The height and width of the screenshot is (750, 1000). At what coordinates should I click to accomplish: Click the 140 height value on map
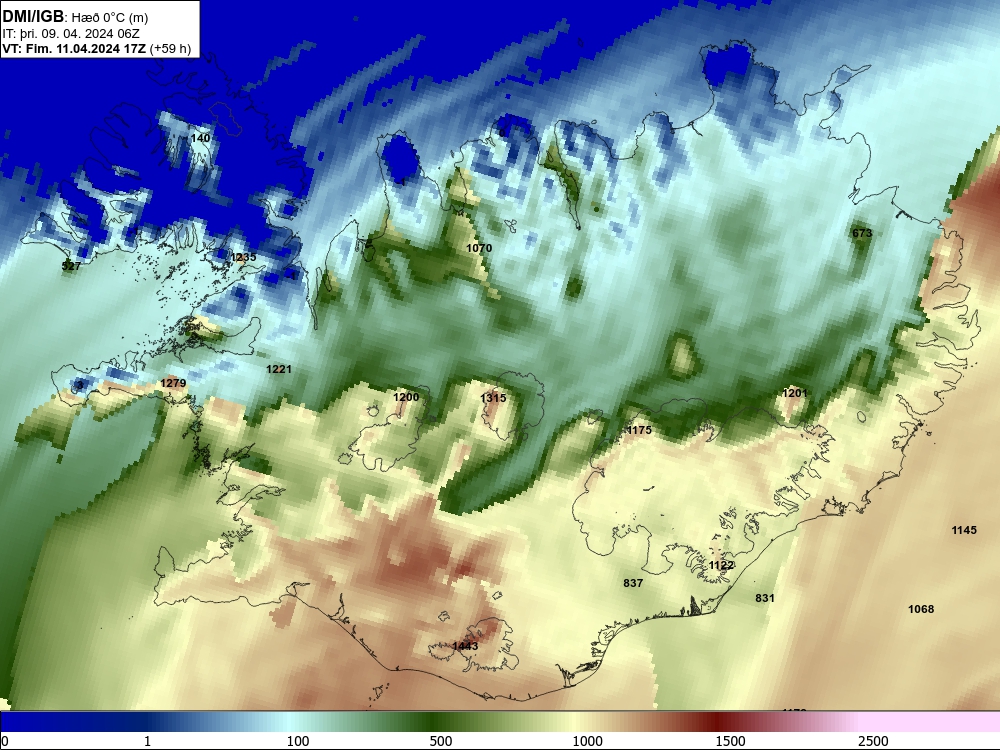coord(200,138)
